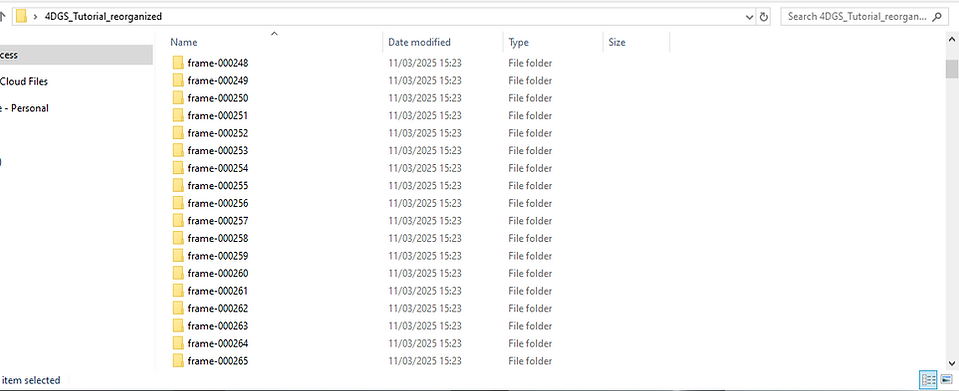Refresh the 4DGS_Tutorial_reorganized folder
The height and width of the screenshot is (391, 959).
coord(763,17)
